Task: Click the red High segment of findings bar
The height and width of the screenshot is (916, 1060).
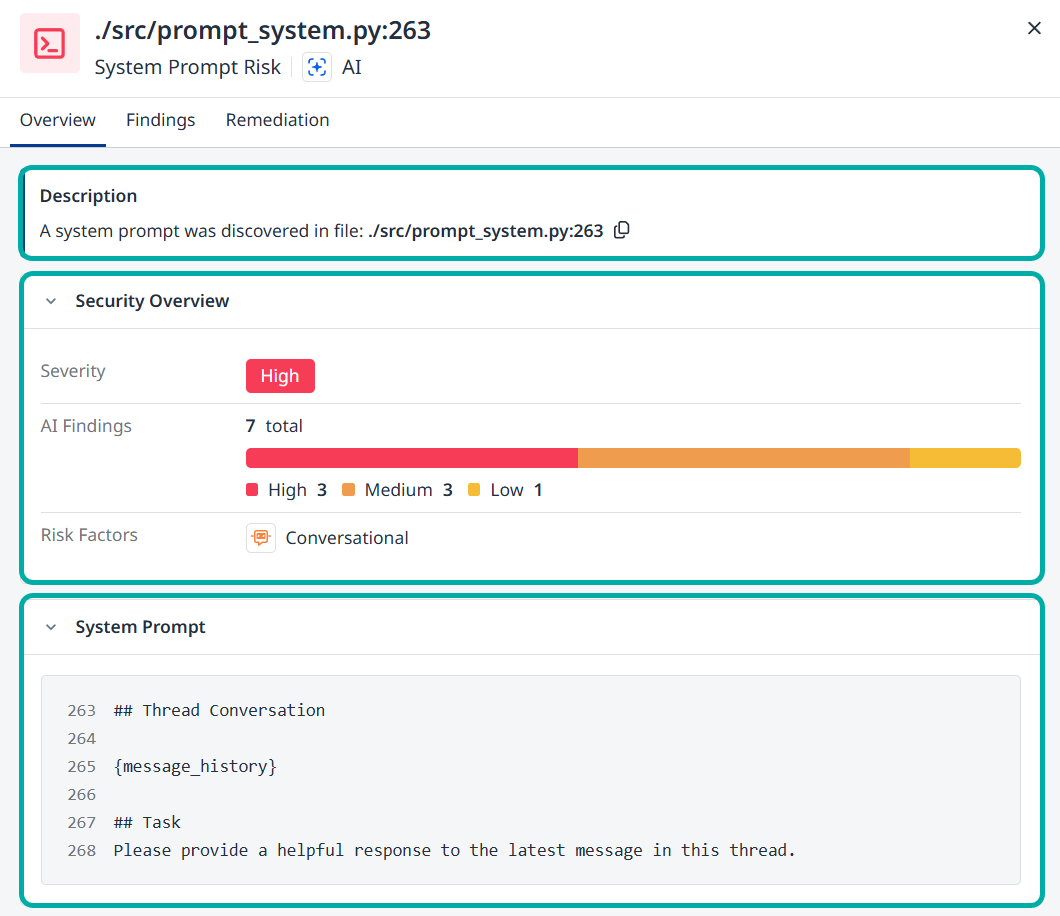Action: tap(411, 458)
